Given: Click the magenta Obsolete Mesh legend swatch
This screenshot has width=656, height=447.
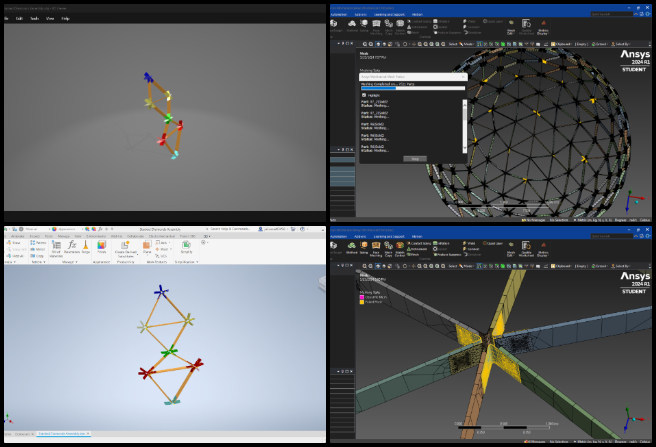Looking at the screenshot, I should tap(362, 297).
